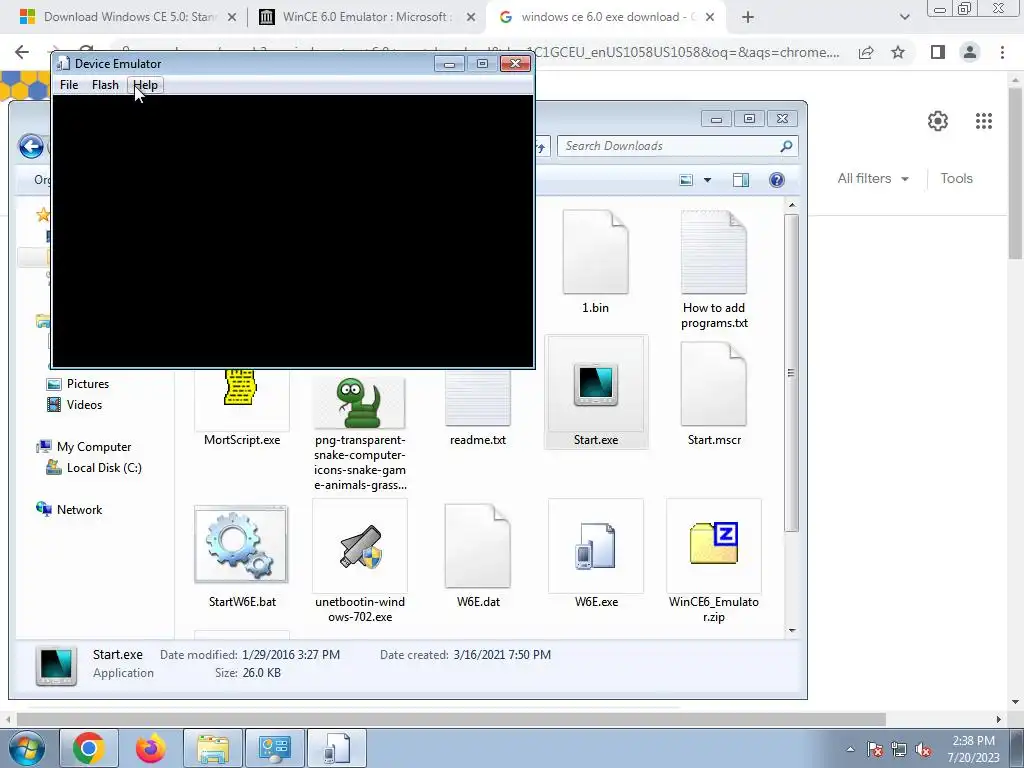Click the Explorer file list scroll up arrow
Viewport: 1024px width, 768px height.
792,206
